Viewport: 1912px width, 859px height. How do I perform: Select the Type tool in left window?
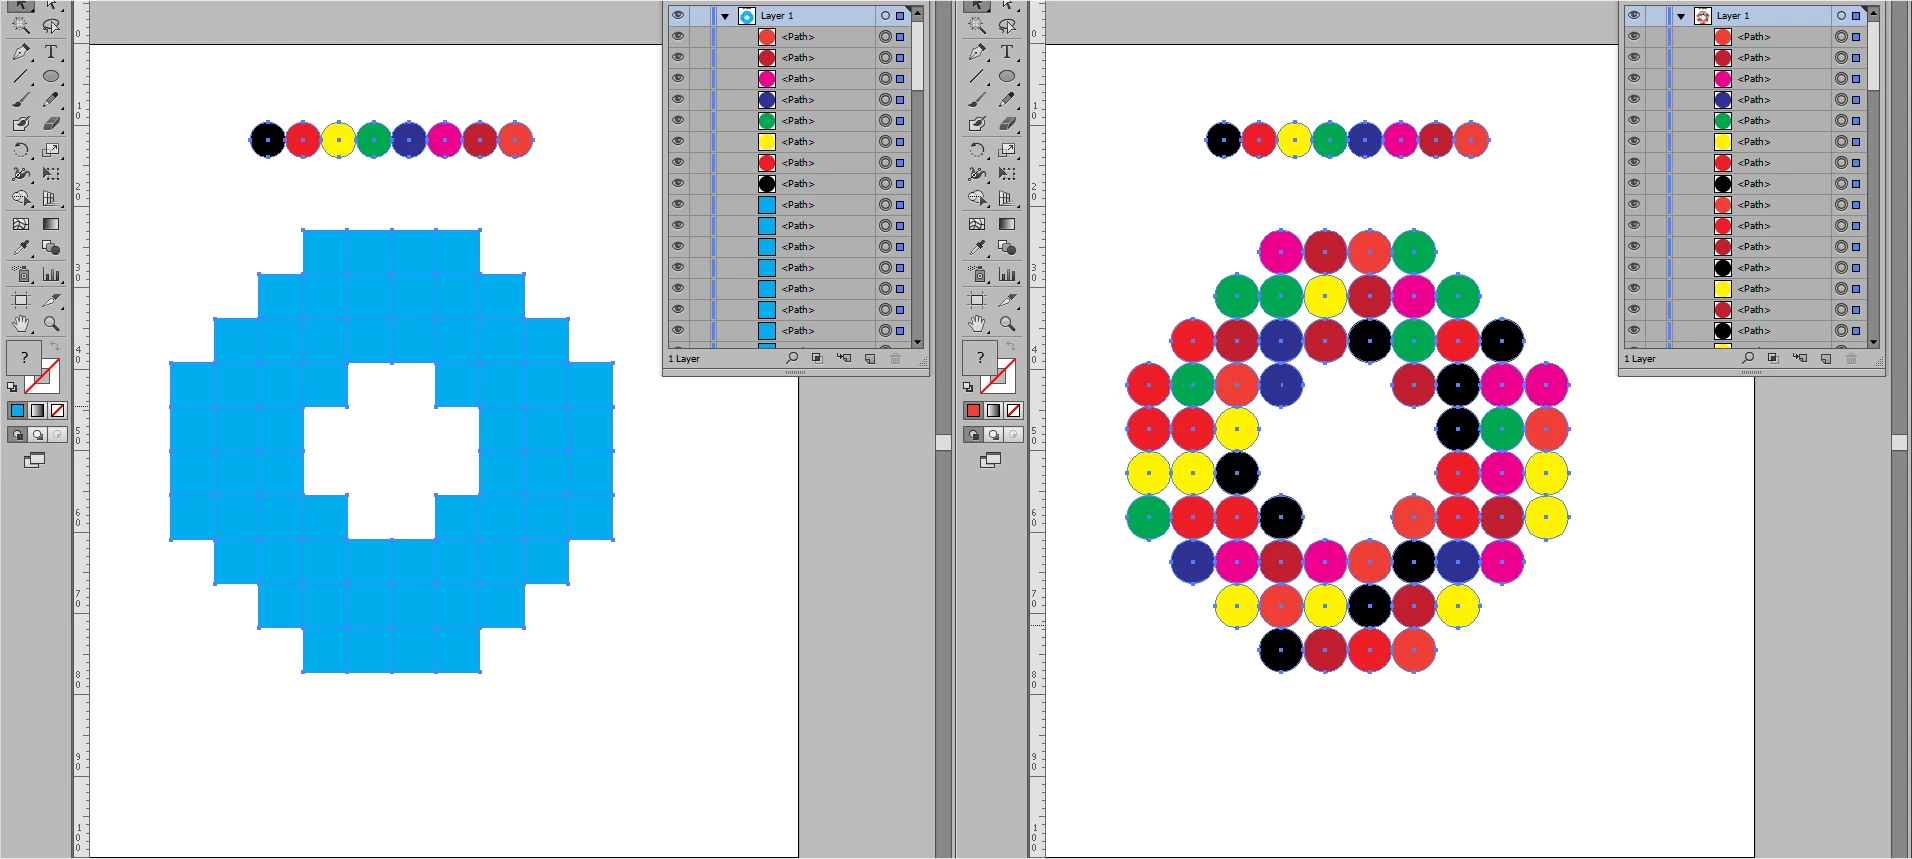51,52
